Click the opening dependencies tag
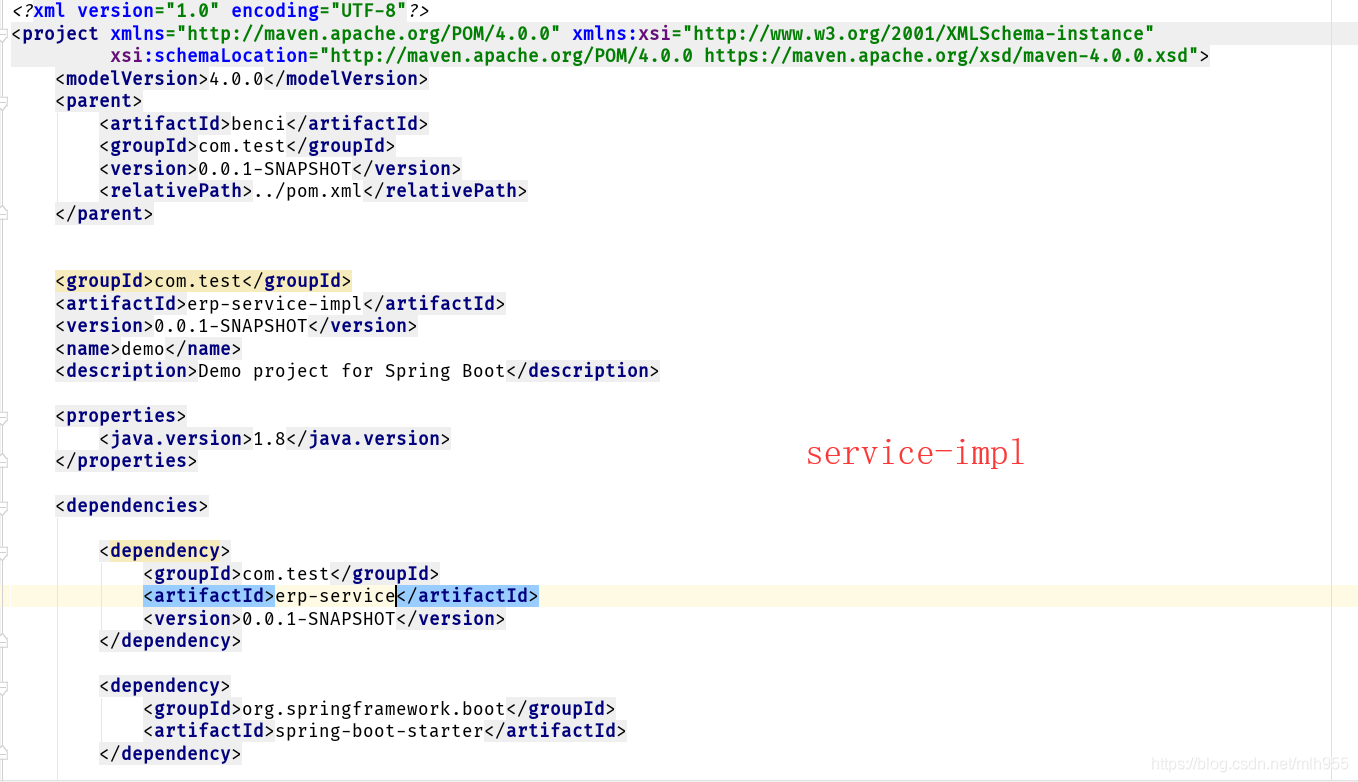Screen dimensions: 1358x782 [x=132, y=506]
